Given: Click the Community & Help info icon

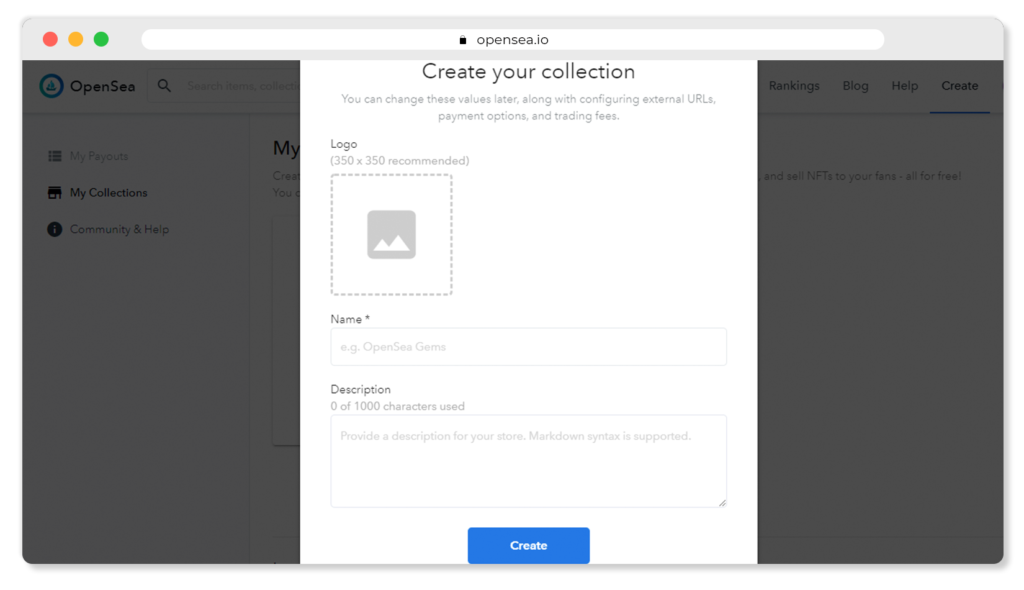Looking at the screenshot, I should 55,229.
